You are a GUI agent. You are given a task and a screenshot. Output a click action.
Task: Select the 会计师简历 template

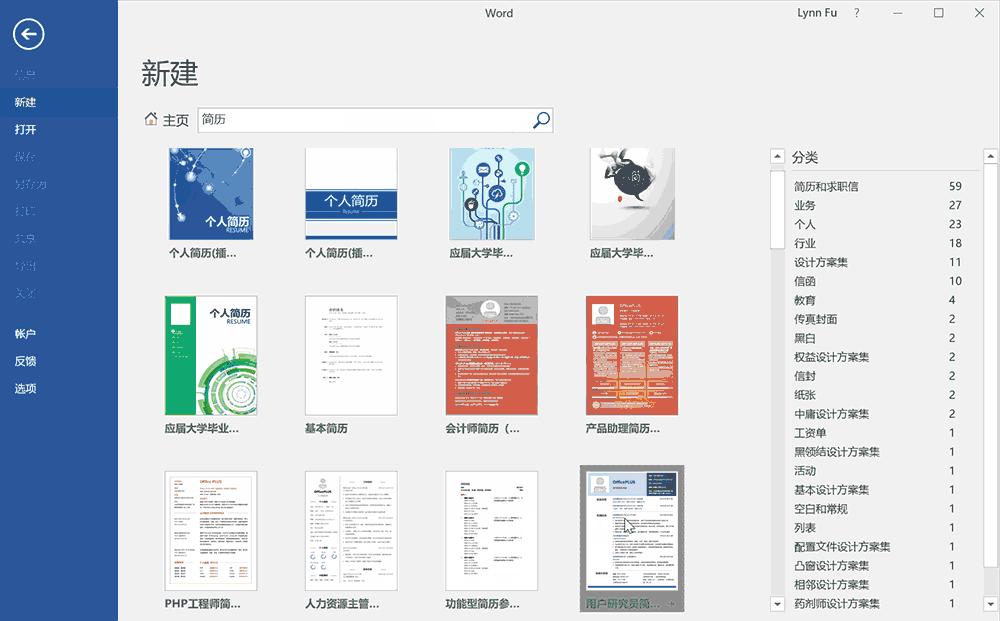tap(491, 356)
